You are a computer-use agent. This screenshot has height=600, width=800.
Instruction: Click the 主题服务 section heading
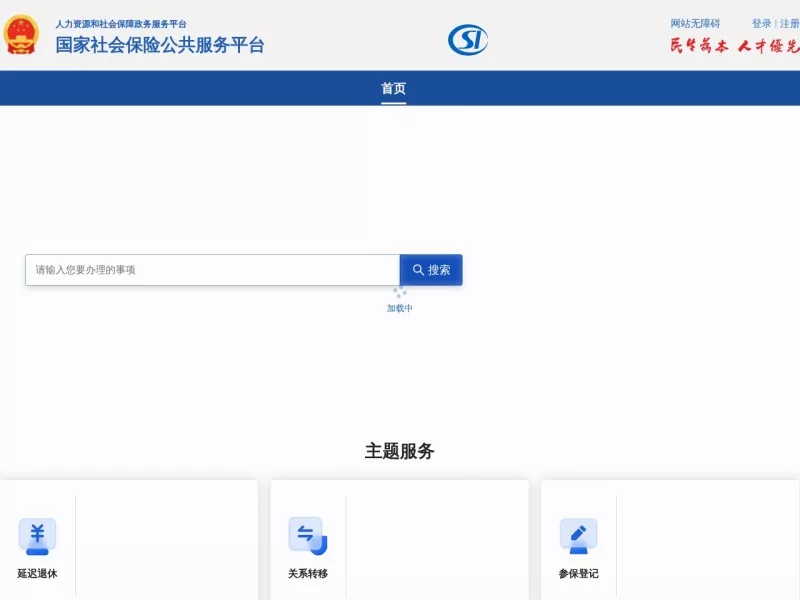pyautogui.click(x=399, y=451)
